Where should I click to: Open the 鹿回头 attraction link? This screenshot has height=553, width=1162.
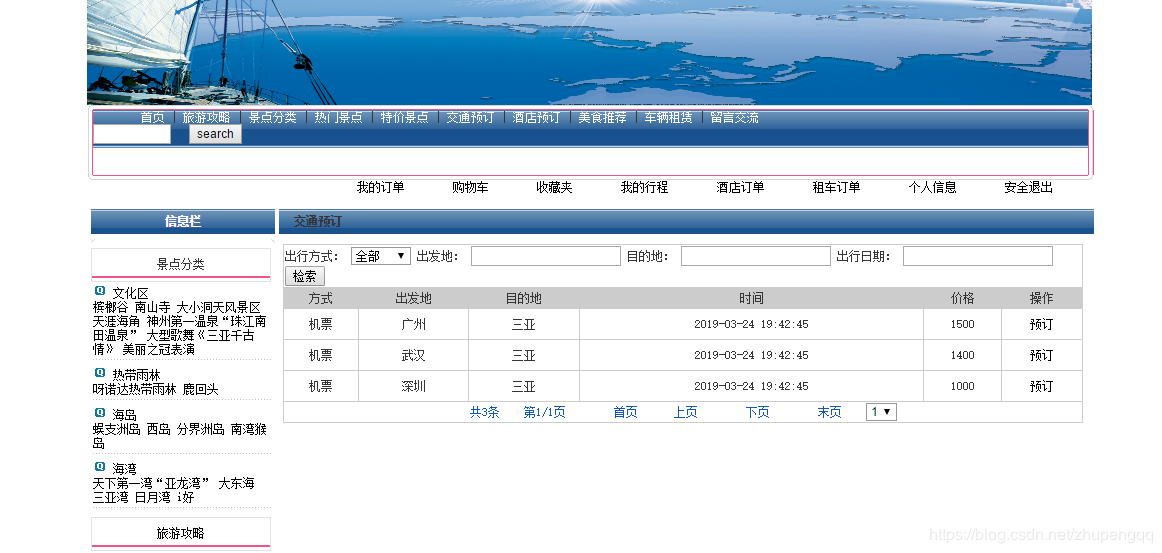(201, 389)
